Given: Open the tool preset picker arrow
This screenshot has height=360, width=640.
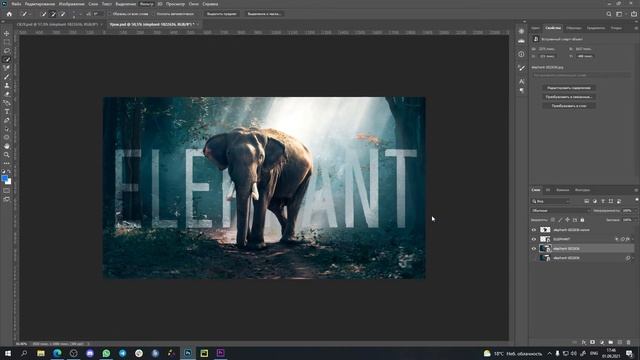Looking at the screenshot, I should 30,14.
